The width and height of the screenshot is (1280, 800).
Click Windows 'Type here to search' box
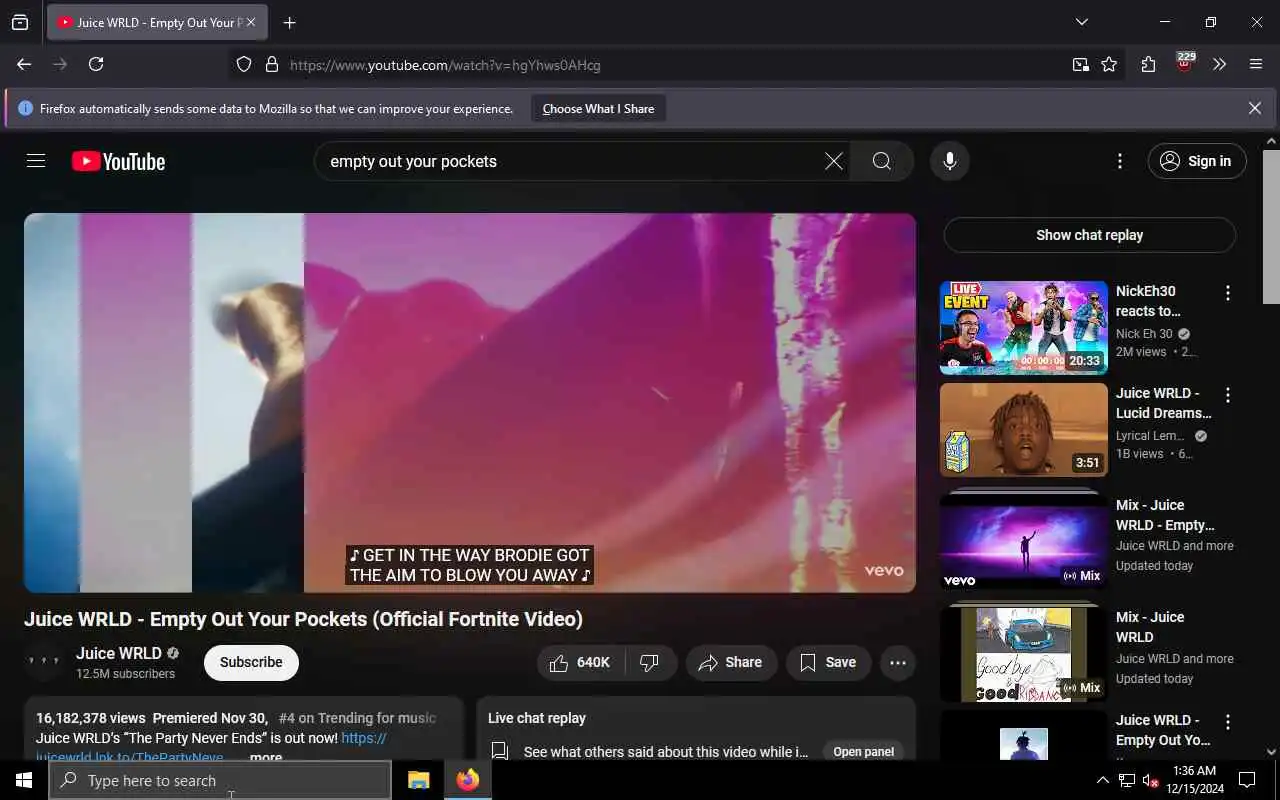(220, 780)
